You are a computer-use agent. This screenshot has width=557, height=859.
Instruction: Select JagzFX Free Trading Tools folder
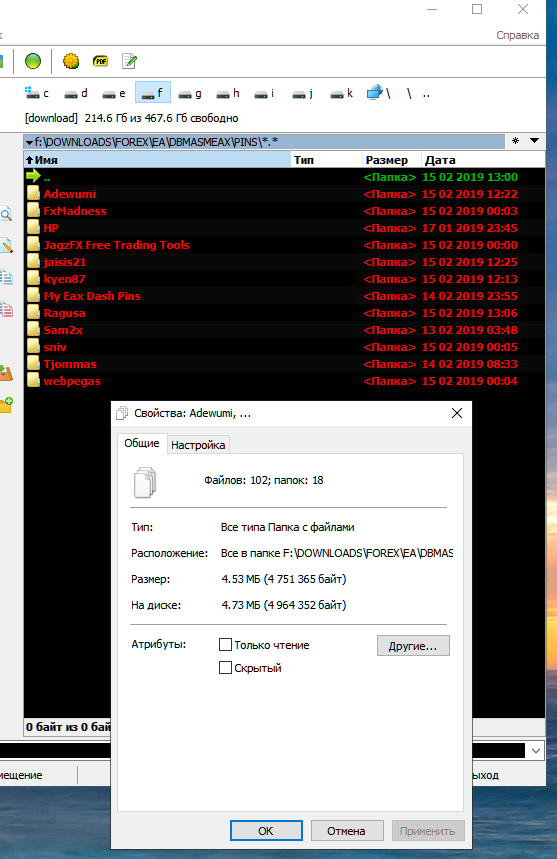(x=284, y=245)
